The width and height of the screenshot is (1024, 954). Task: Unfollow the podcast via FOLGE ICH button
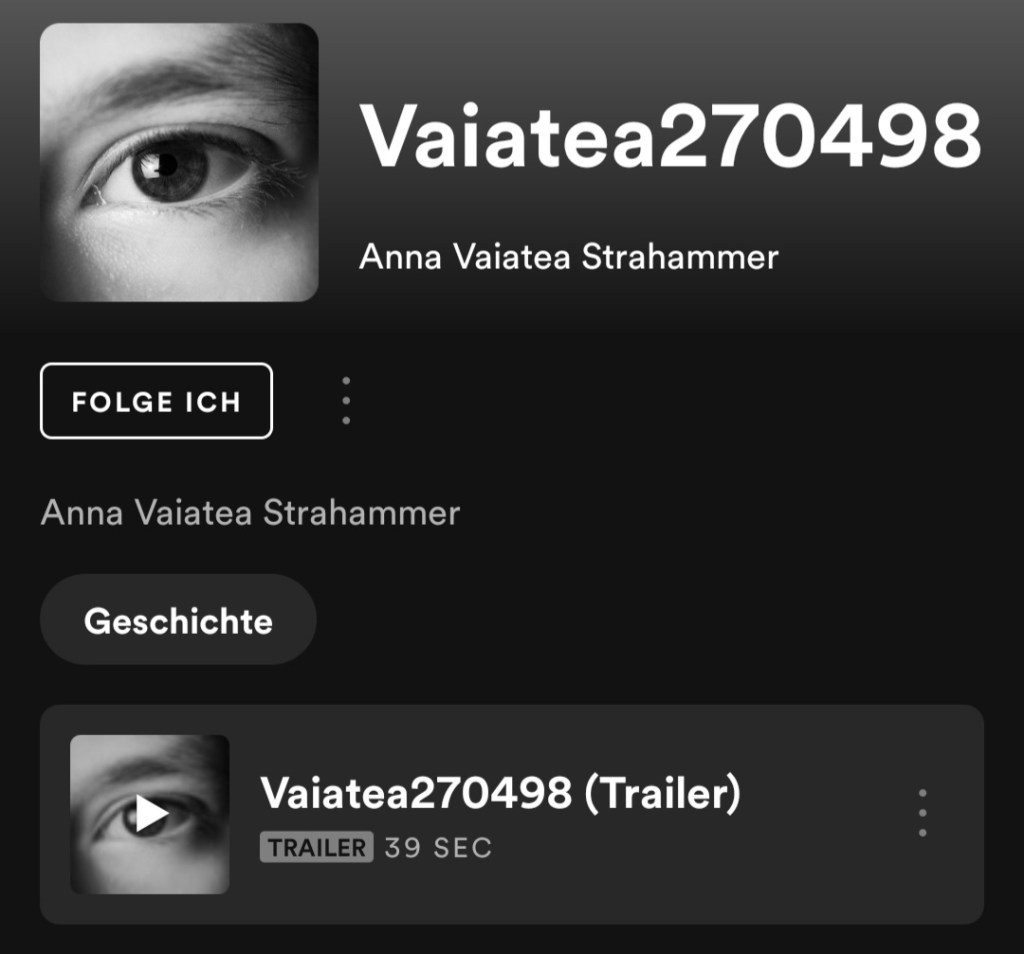(x=156, y=400)
